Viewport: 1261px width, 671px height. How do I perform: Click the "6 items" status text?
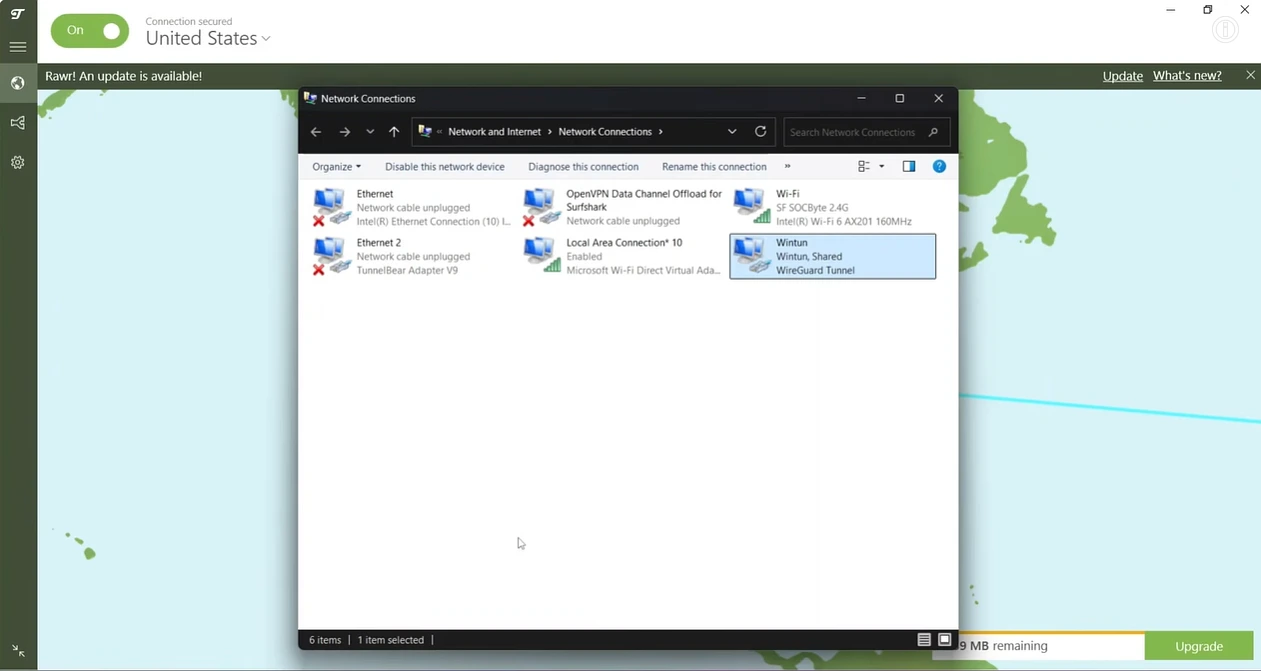325,640
